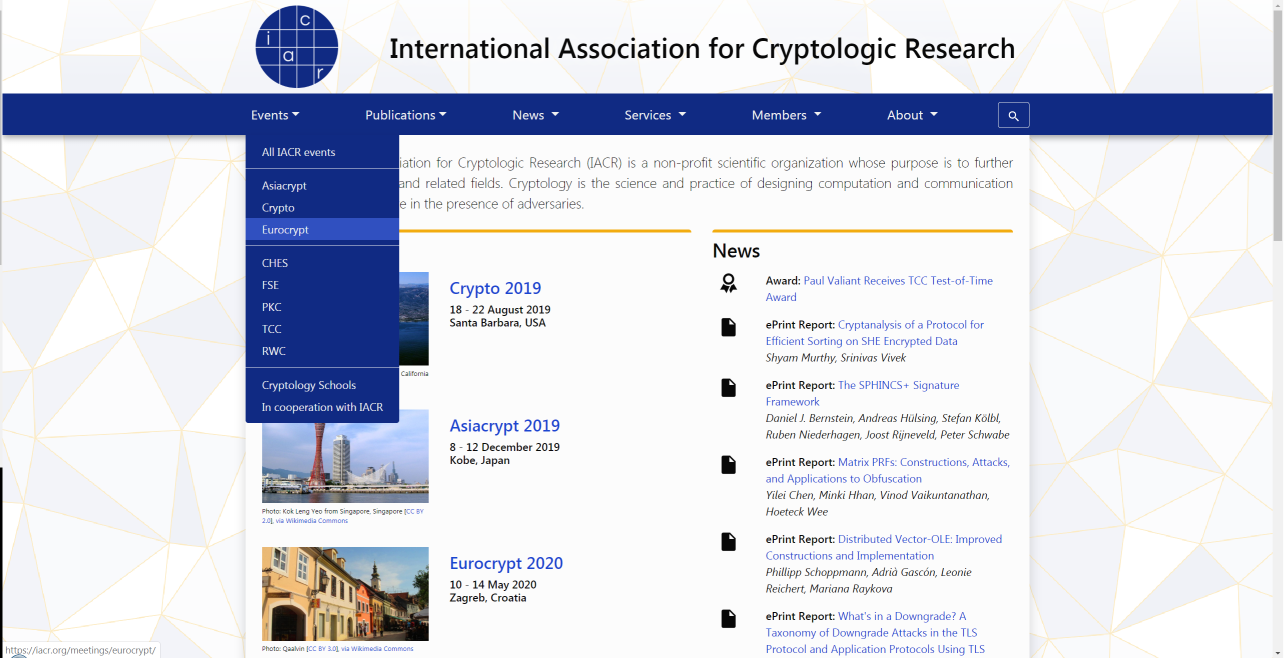The image size is (1285, 658).
Task: Click the IACR logo at the top
Action: (296, 45)
